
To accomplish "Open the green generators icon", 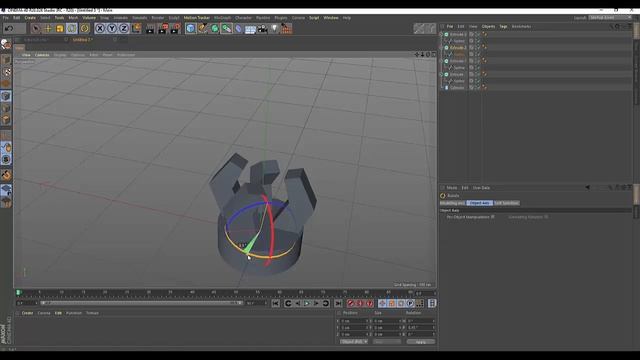I will (x=215, y=28).
